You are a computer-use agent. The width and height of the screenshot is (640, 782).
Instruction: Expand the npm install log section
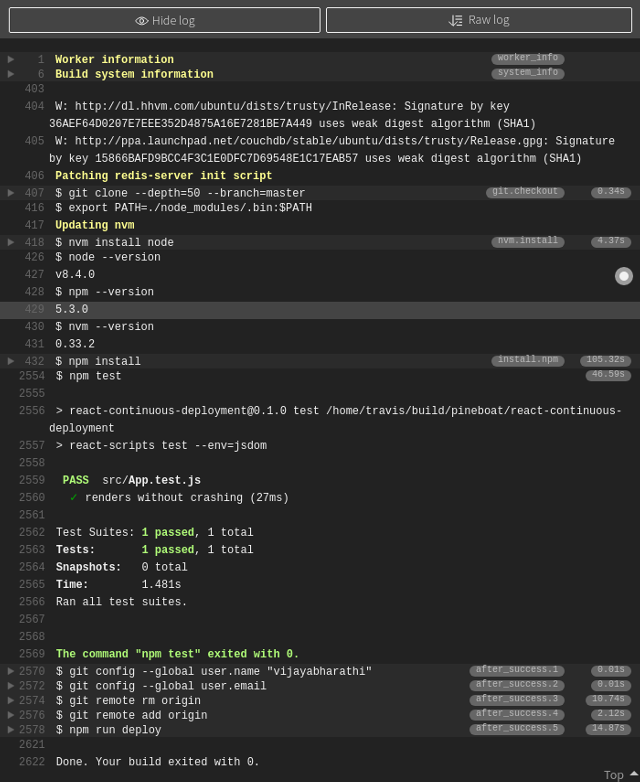click(11, 361)
